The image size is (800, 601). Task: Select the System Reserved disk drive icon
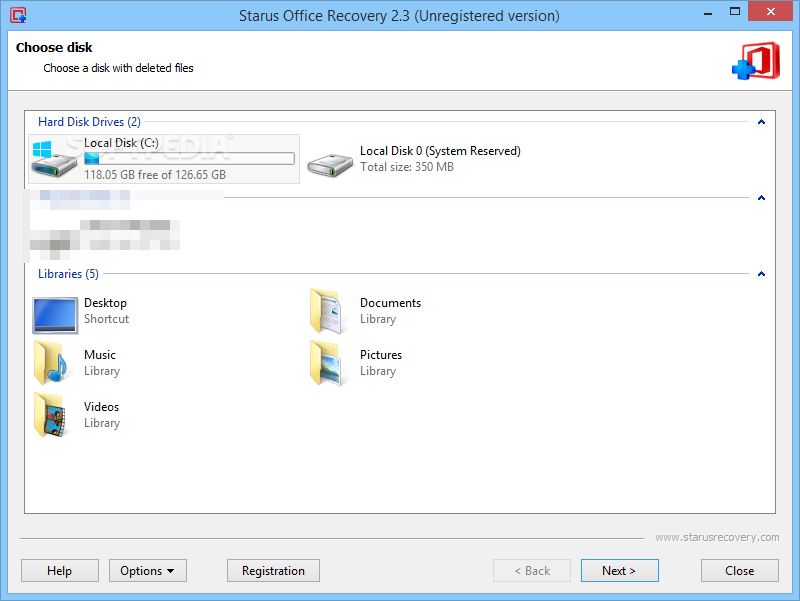330,165
